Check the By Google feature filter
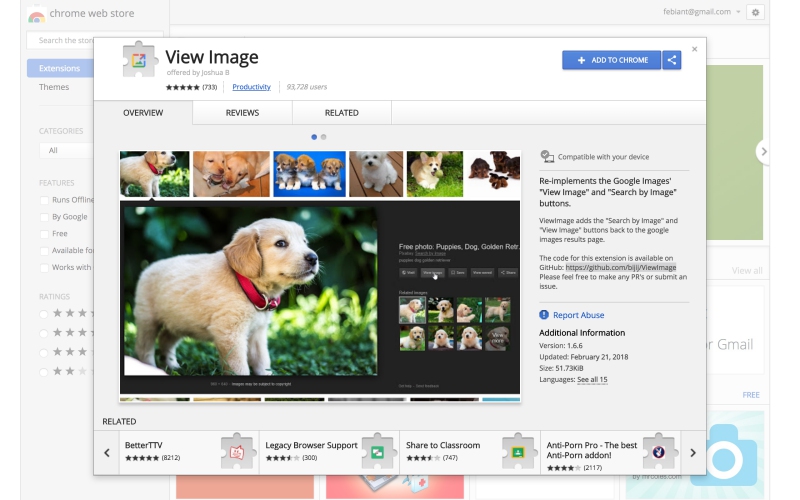800x500 pixels. [44, 217]
